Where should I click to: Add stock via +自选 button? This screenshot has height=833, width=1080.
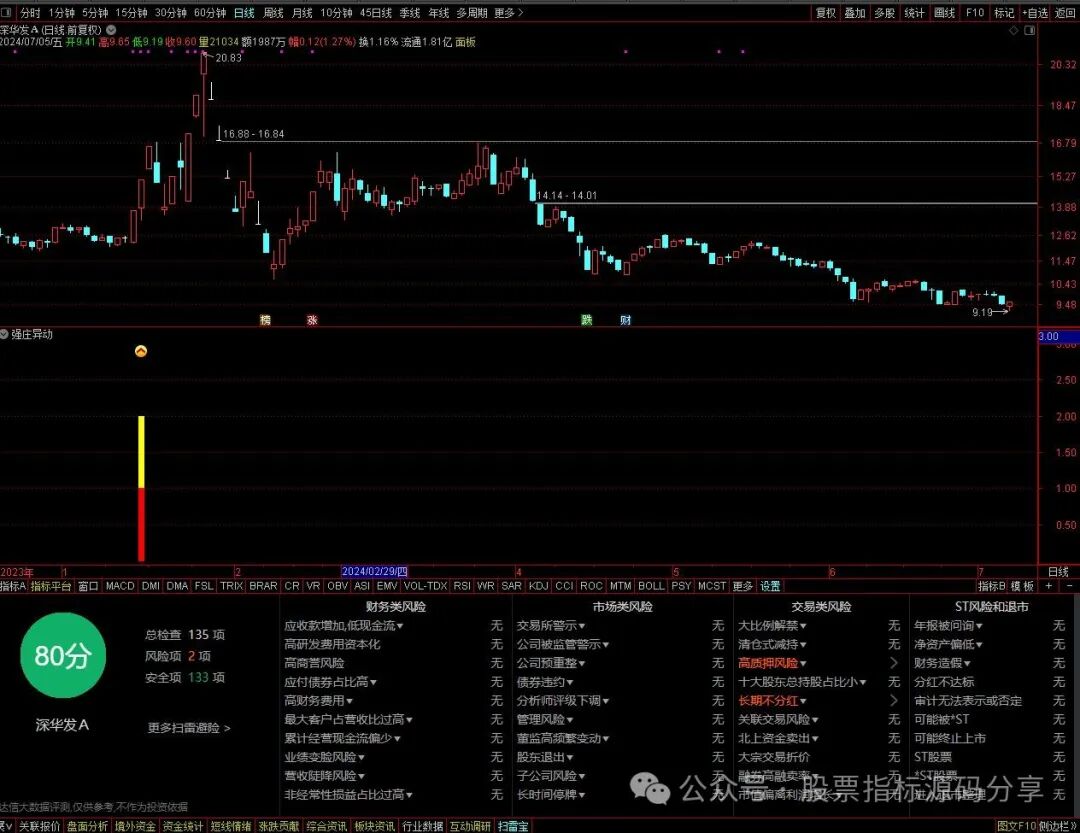1035,12
